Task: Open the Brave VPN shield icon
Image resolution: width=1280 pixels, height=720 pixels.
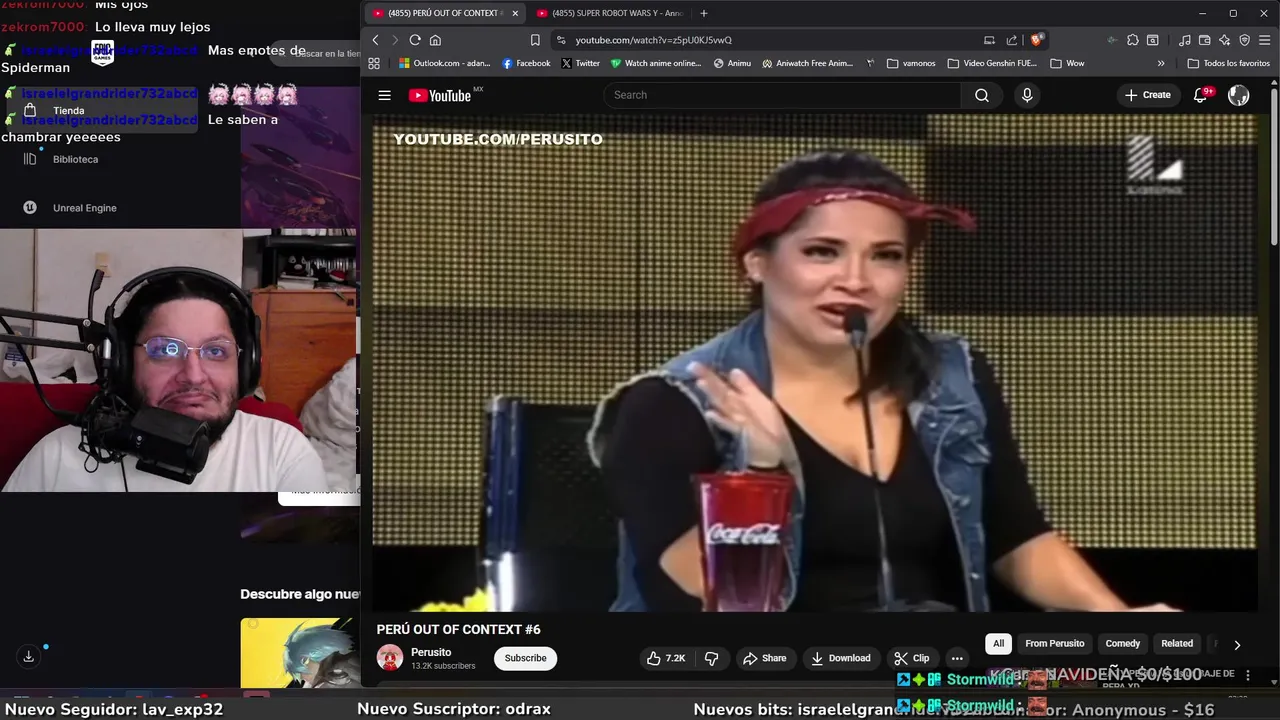Action: point(1245,40)
